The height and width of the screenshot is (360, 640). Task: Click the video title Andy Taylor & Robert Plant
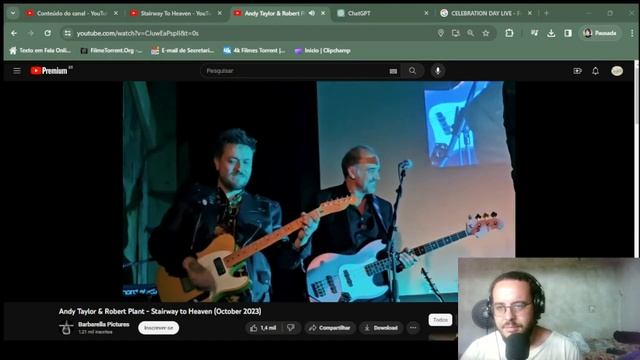pyautogui.click(x=160, y=311)
